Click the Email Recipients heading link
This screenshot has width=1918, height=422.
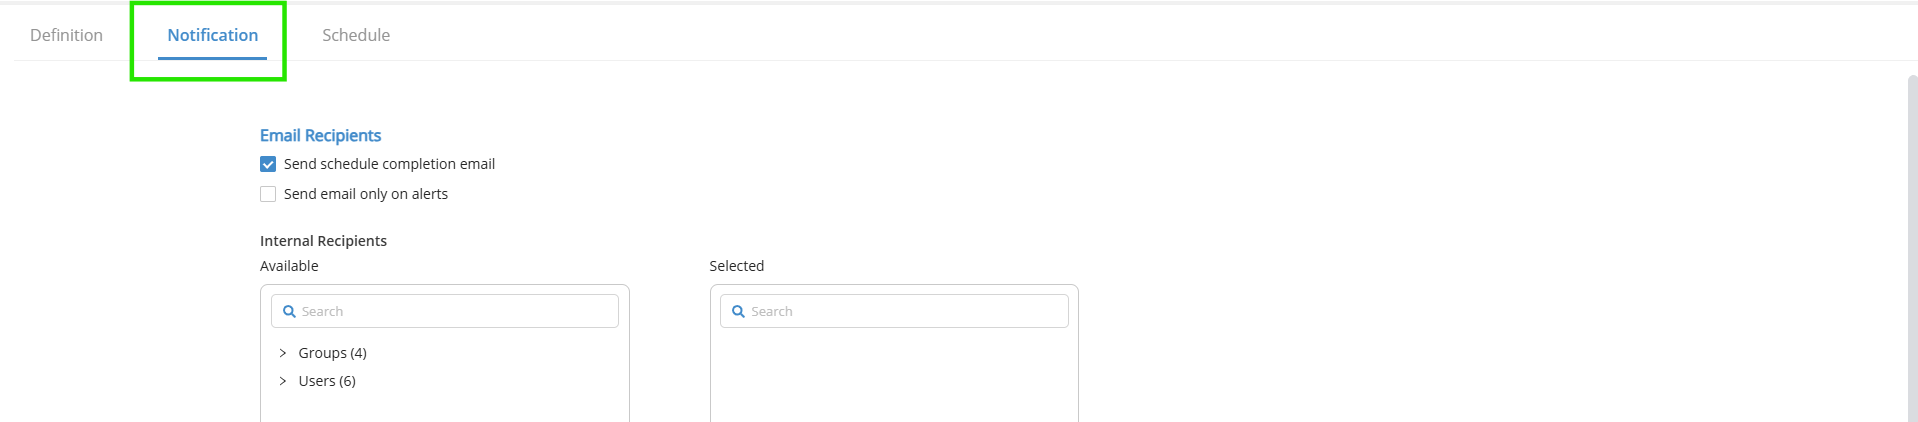(x=320, y=135)
